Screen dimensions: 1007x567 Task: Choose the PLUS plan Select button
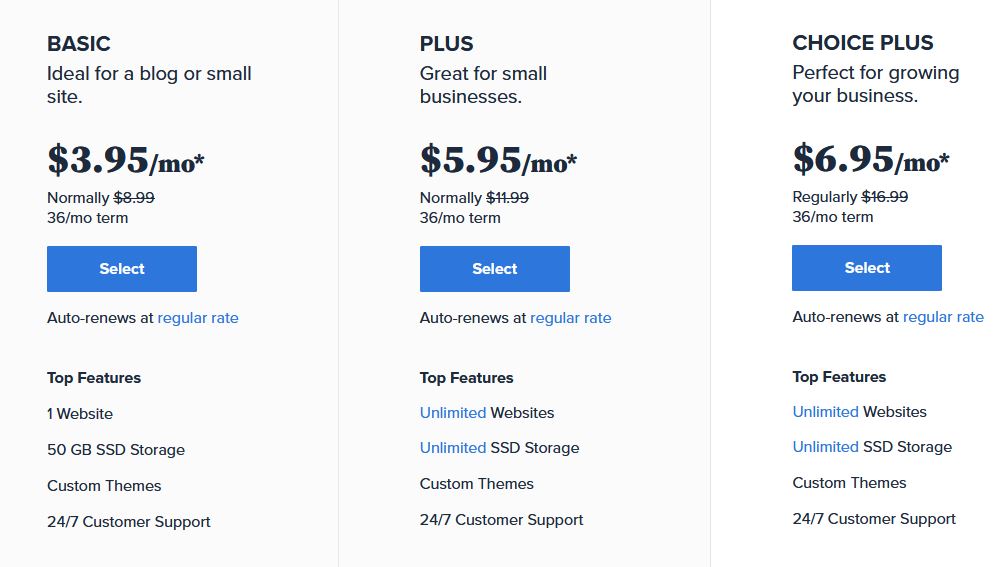click(x=495, y=268)
